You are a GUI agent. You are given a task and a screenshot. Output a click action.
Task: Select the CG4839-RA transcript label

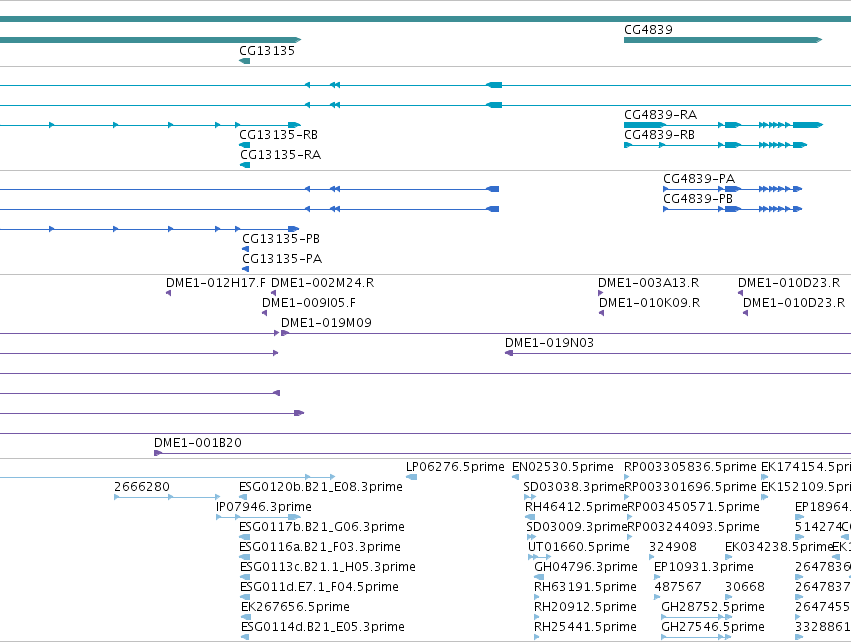(x=661, y=115)
